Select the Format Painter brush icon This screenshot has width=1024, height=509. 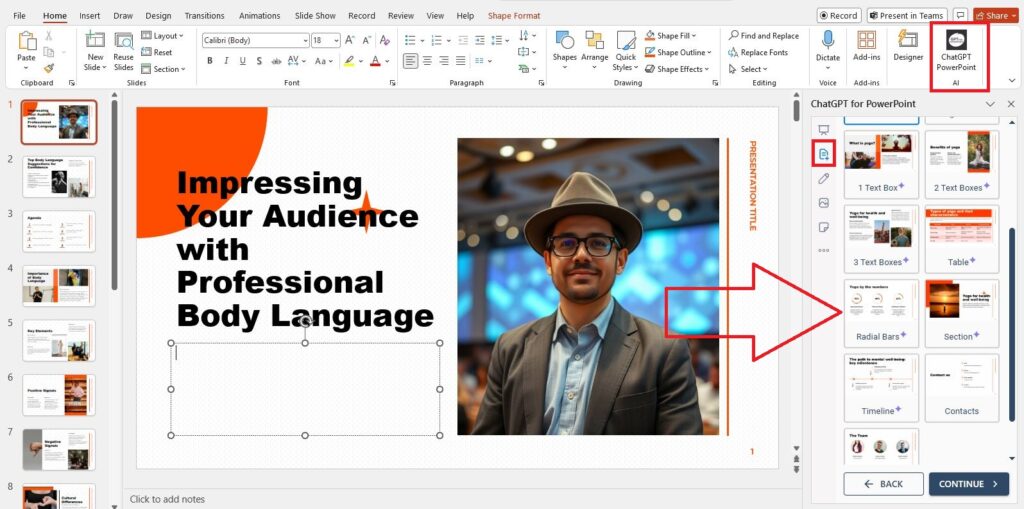coord(49,68)
